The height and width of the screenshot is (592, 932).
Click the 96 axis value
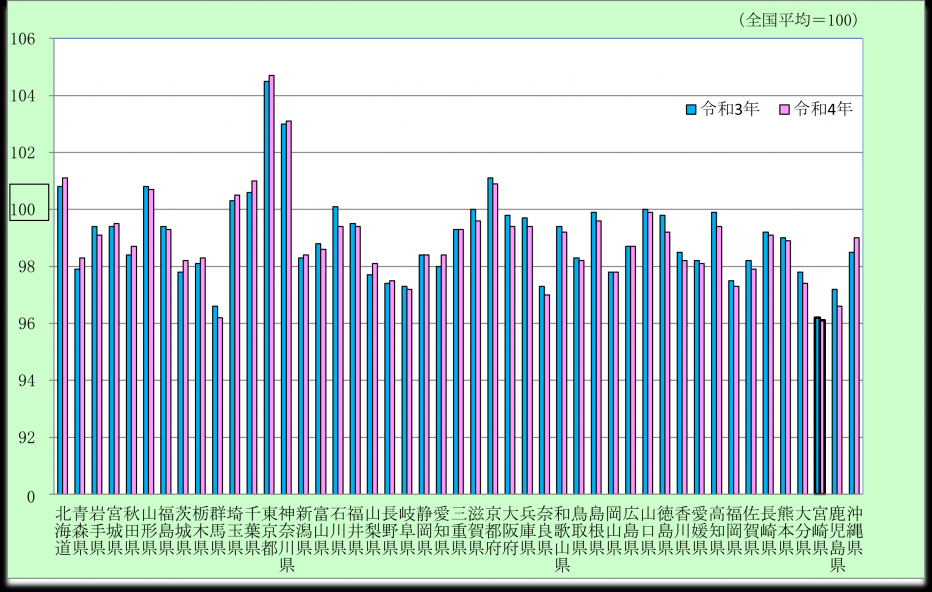point(27,324)
